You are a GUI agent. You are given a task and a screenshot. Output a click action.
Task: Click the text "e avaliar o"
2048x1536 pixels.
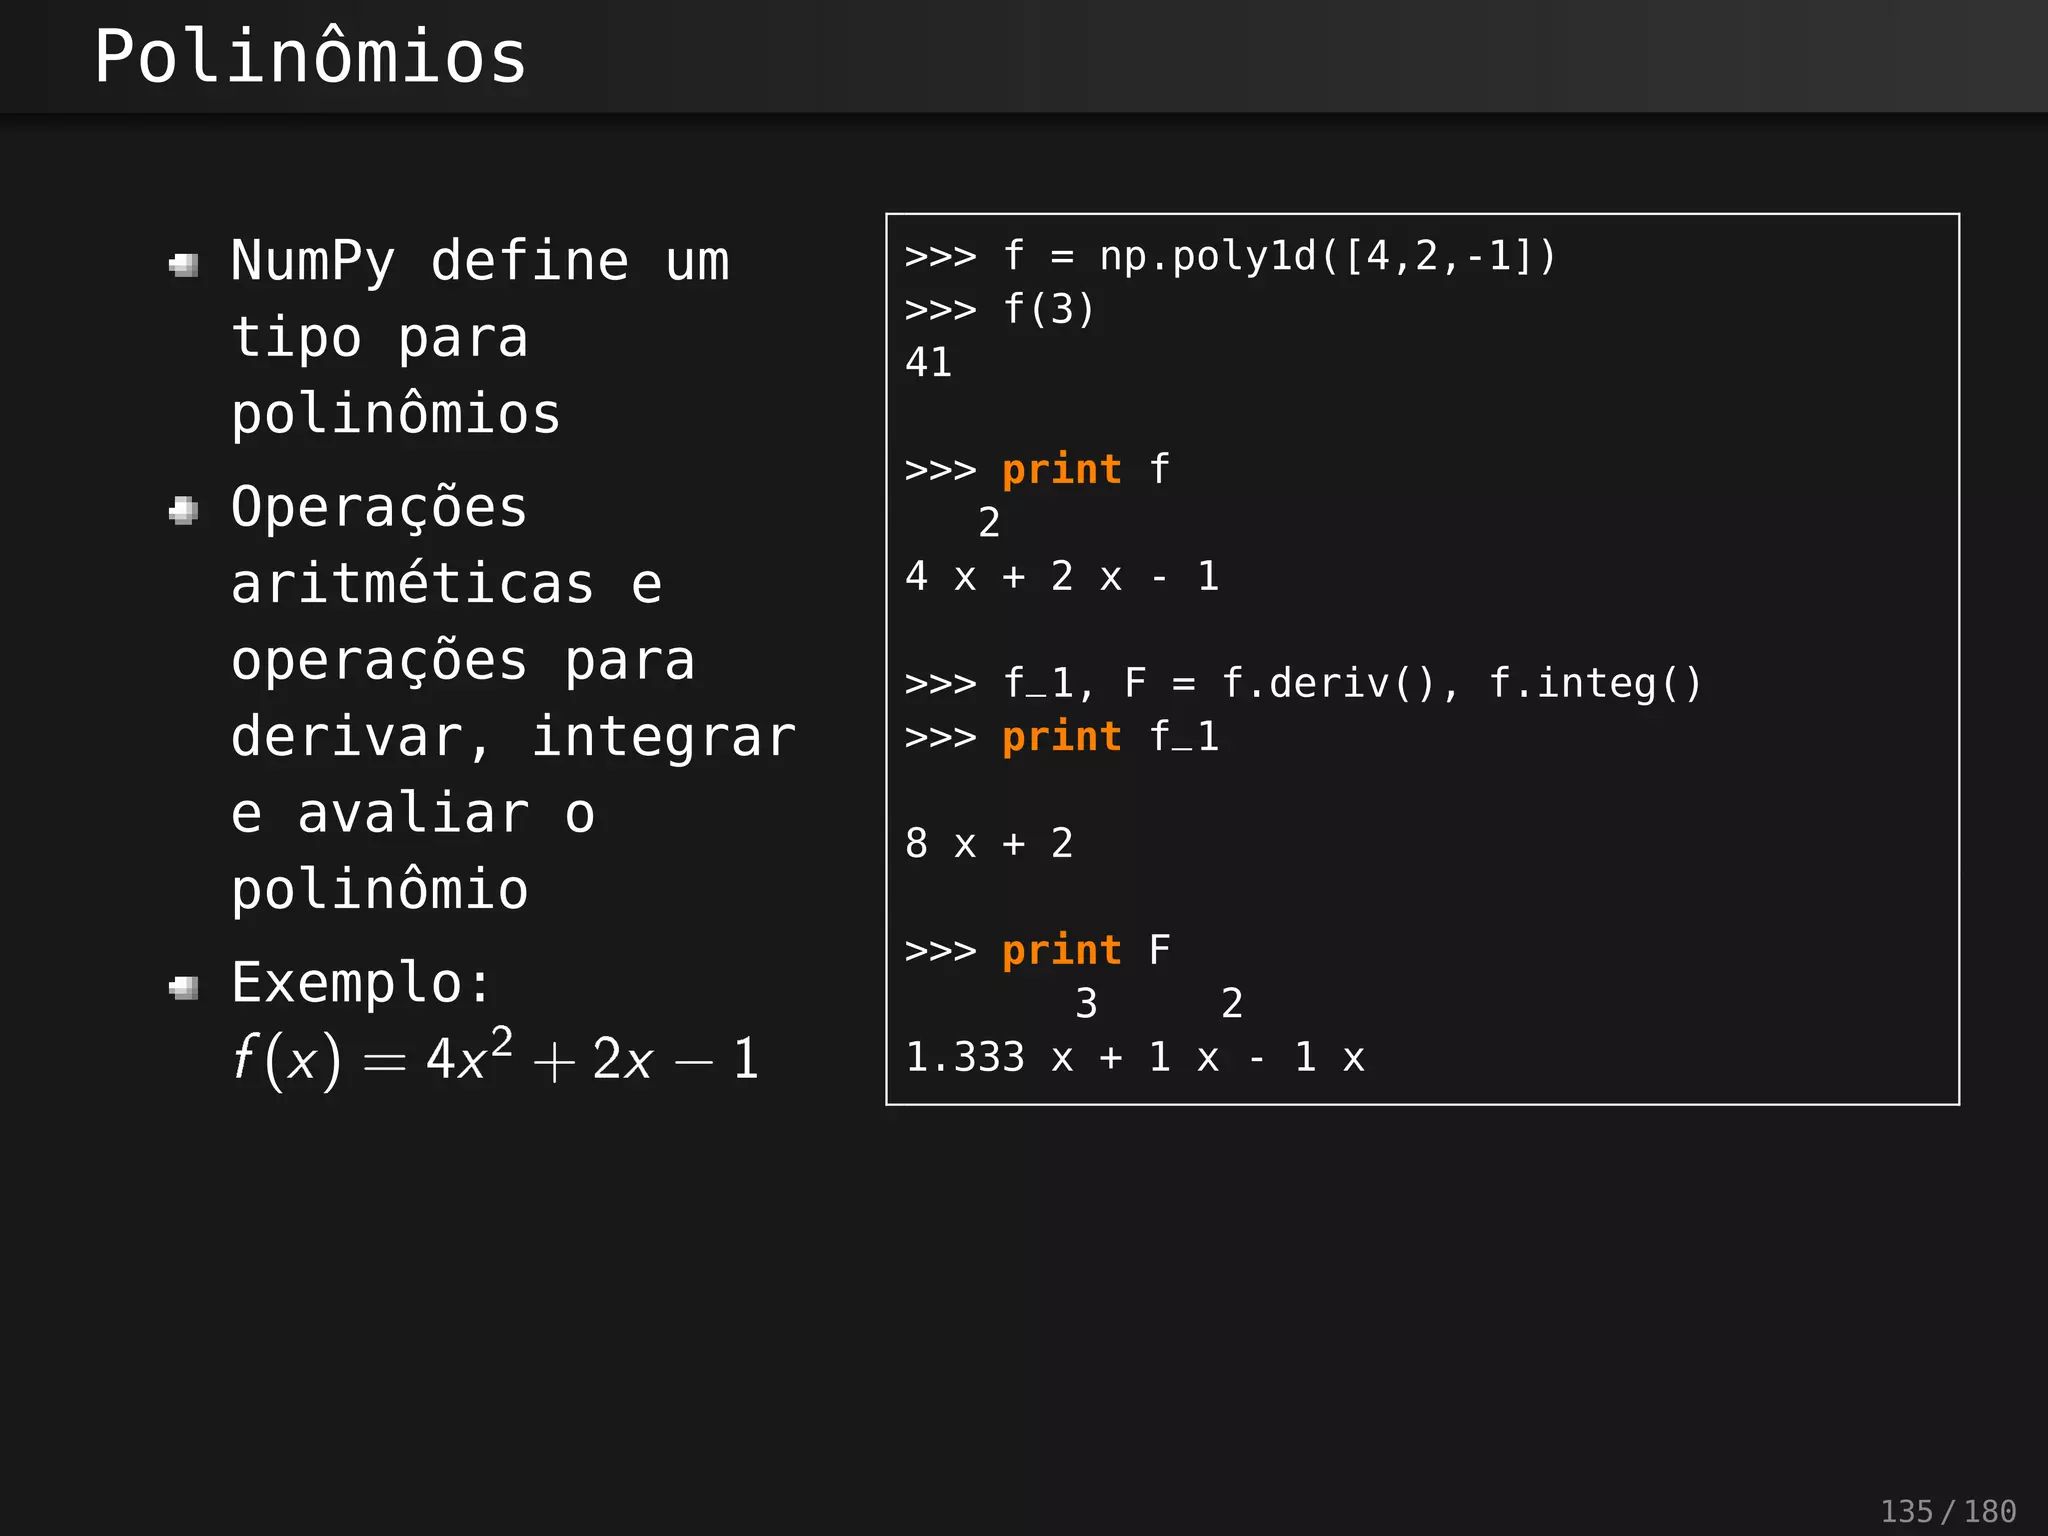pos(413,813)
